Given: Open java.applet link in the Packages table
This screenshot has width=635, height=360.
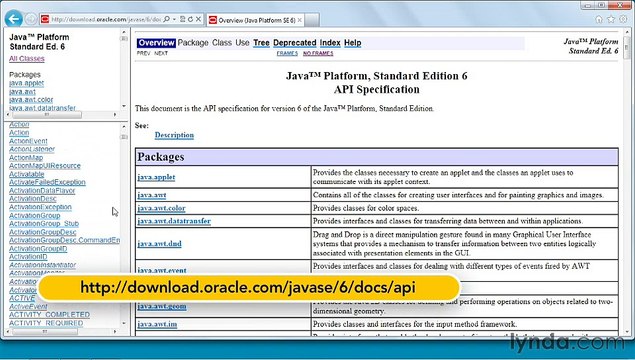Looking at the screenshot, I should (x=156, y=177).
